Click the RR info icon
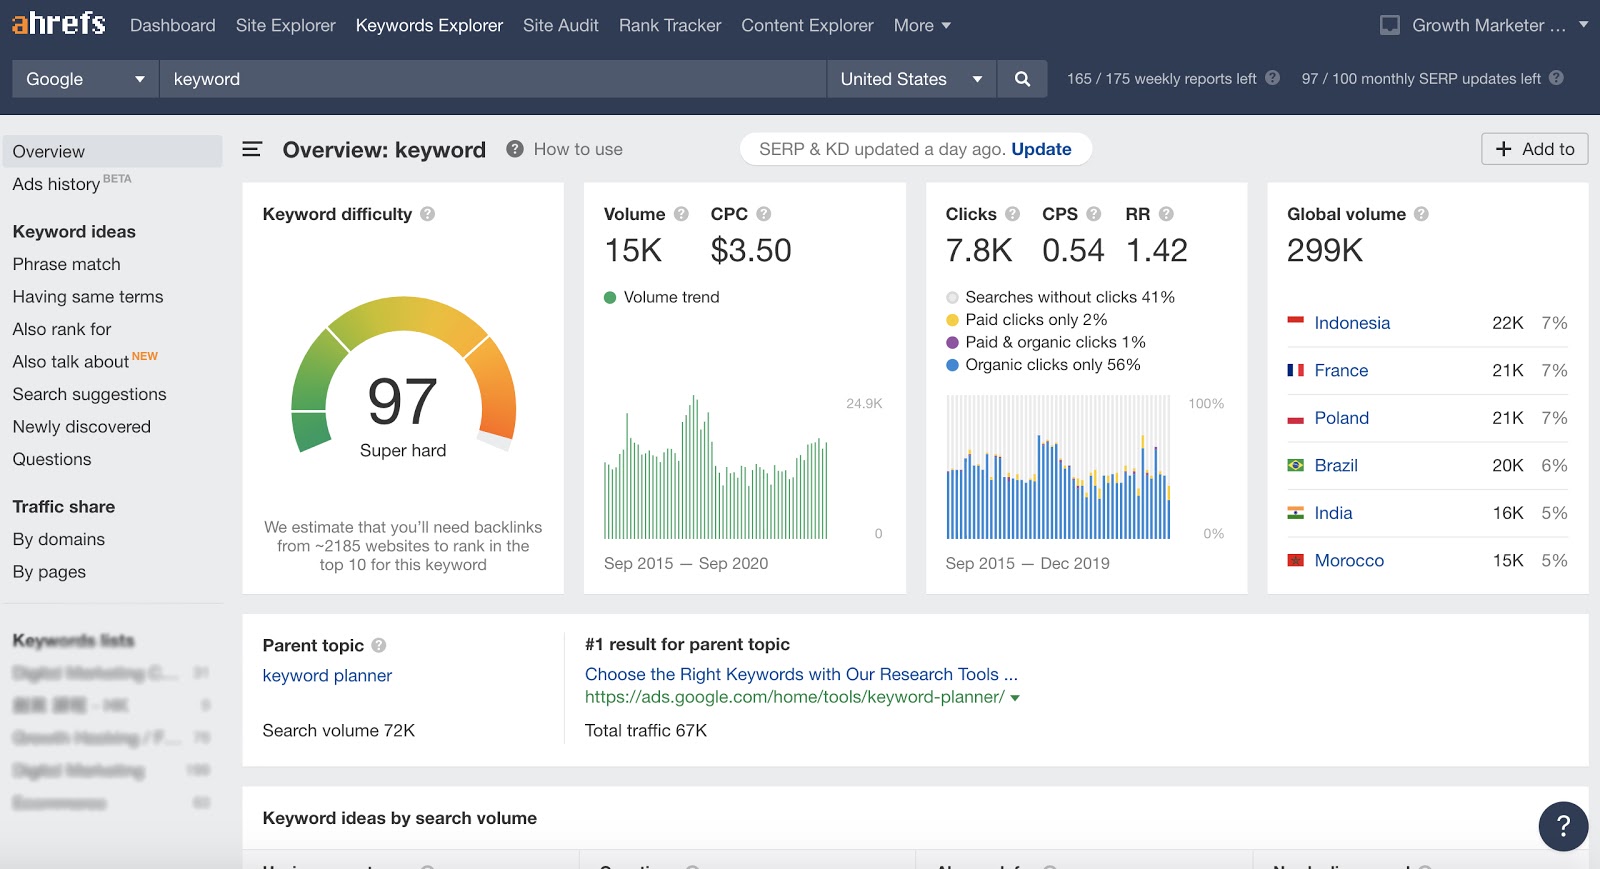The image size is (1600, 869). coord(1166,214)
